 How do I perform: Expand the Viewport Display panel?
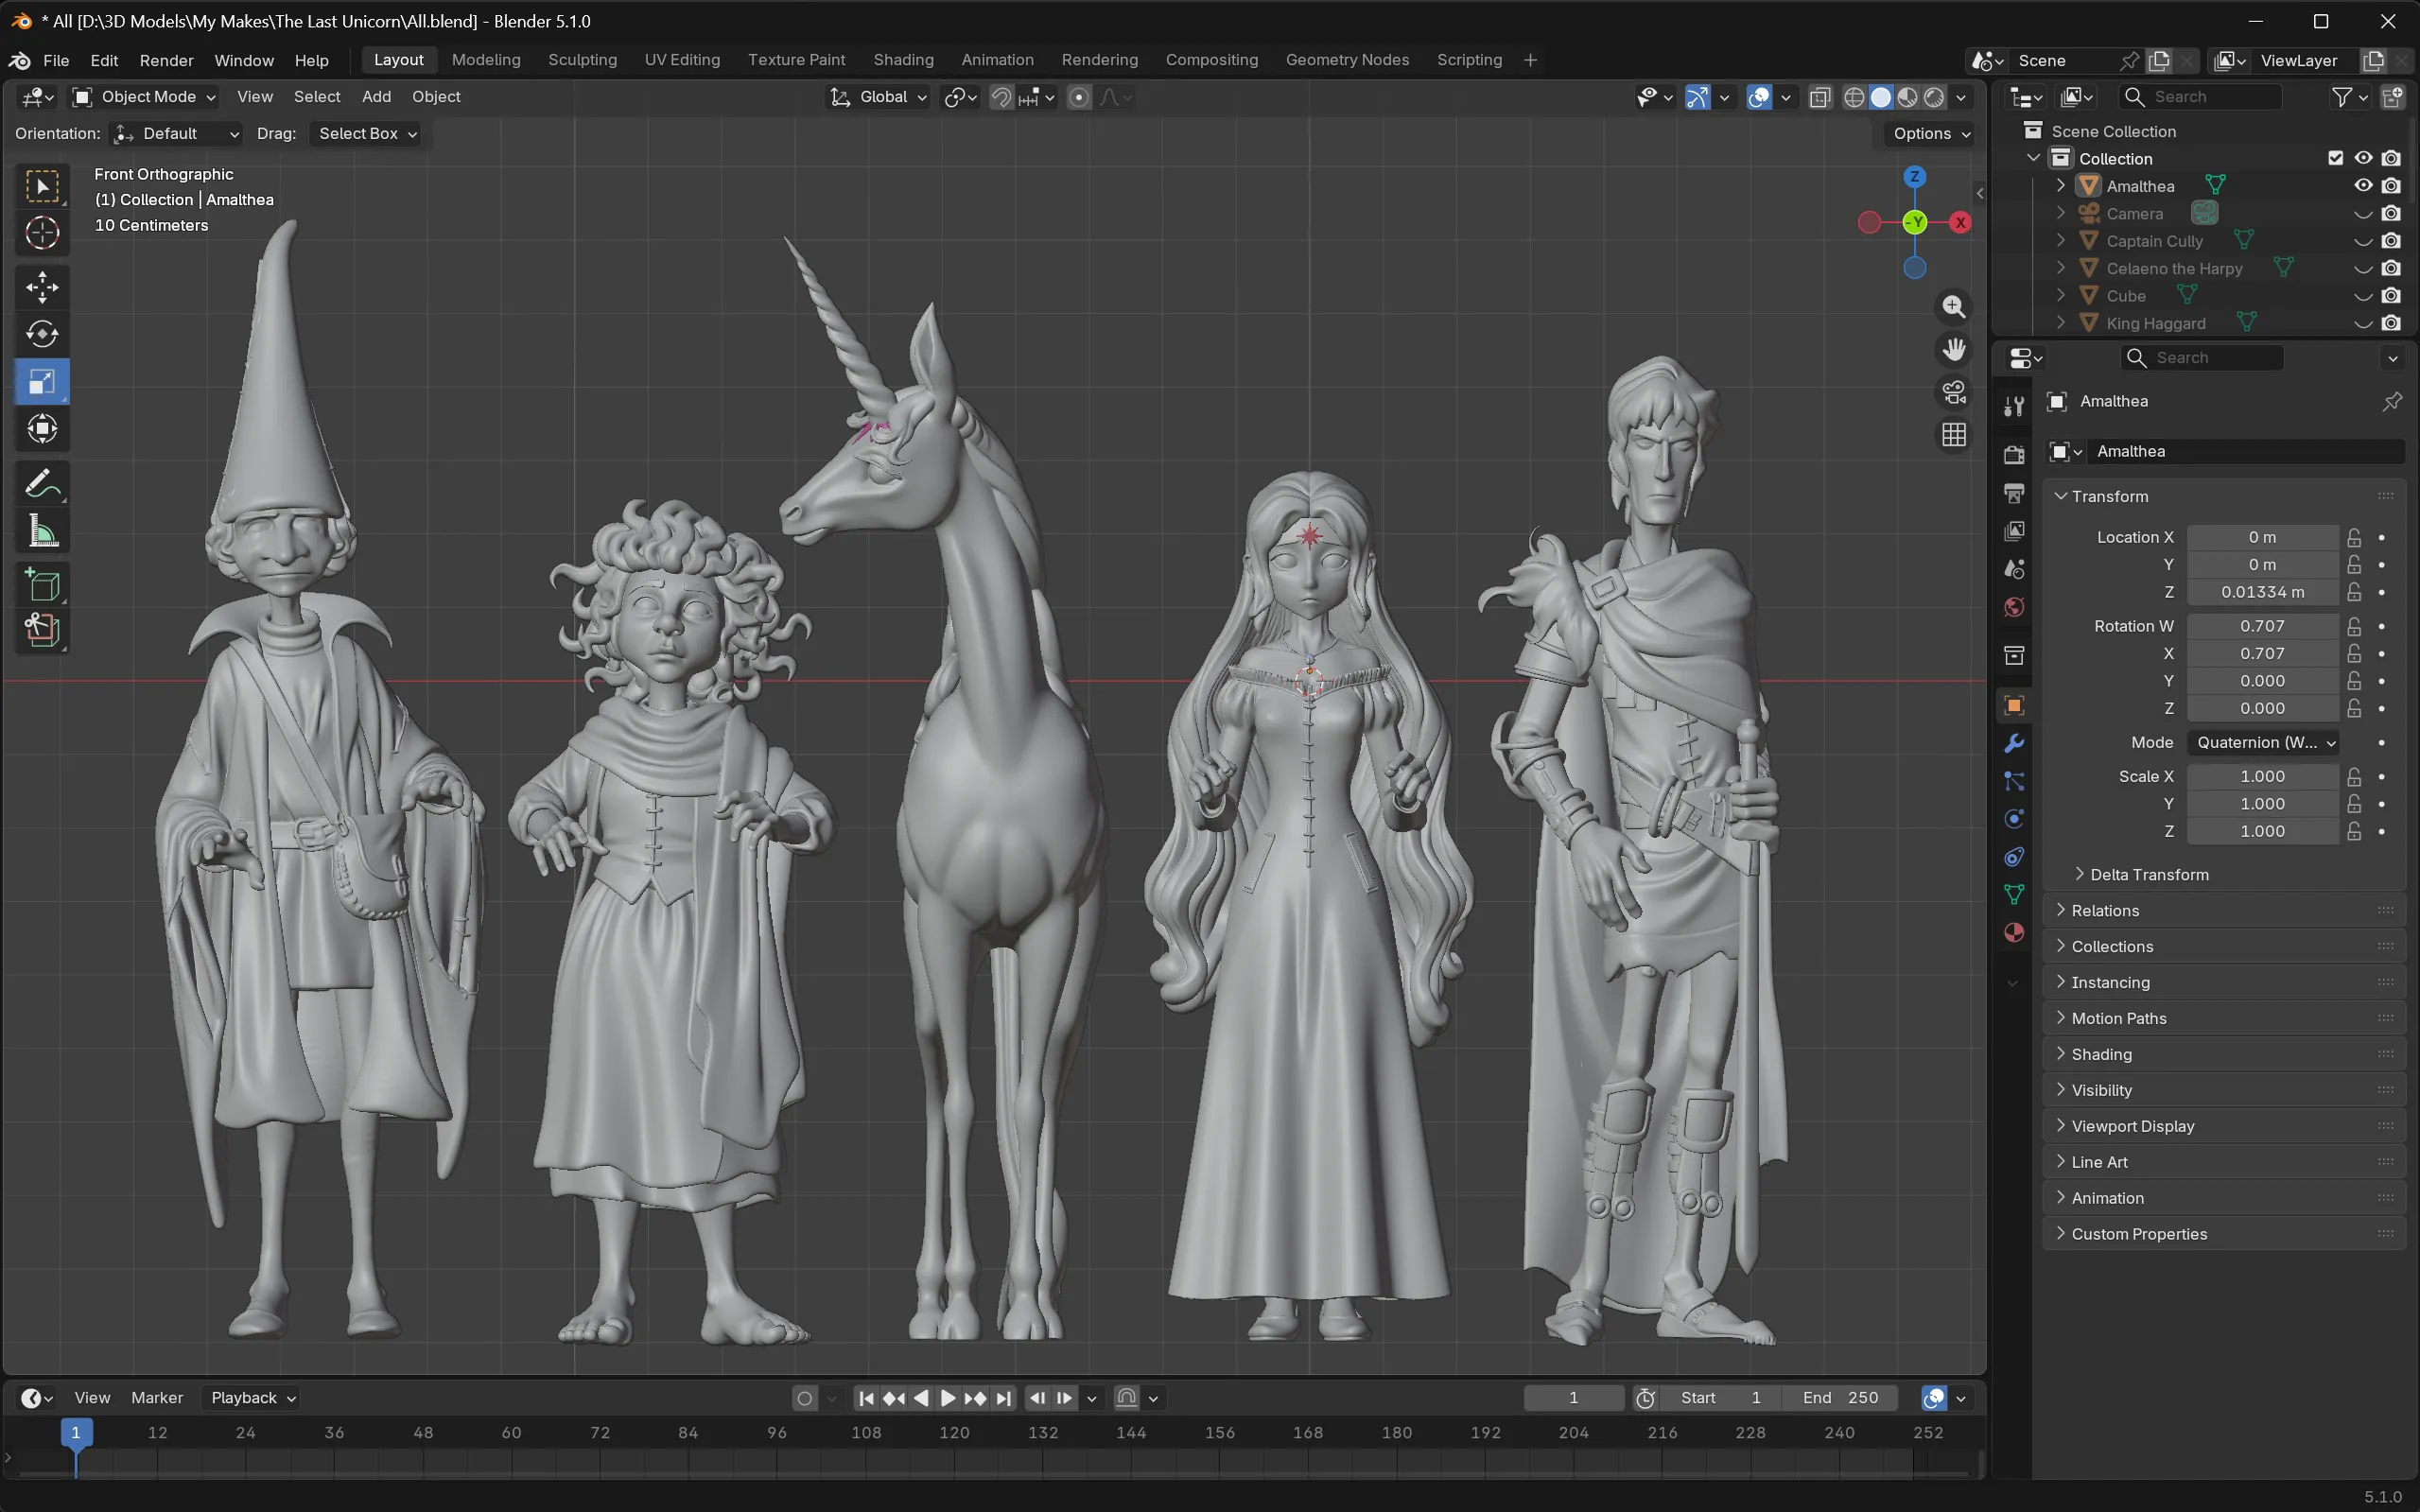click(2224, 1126)
